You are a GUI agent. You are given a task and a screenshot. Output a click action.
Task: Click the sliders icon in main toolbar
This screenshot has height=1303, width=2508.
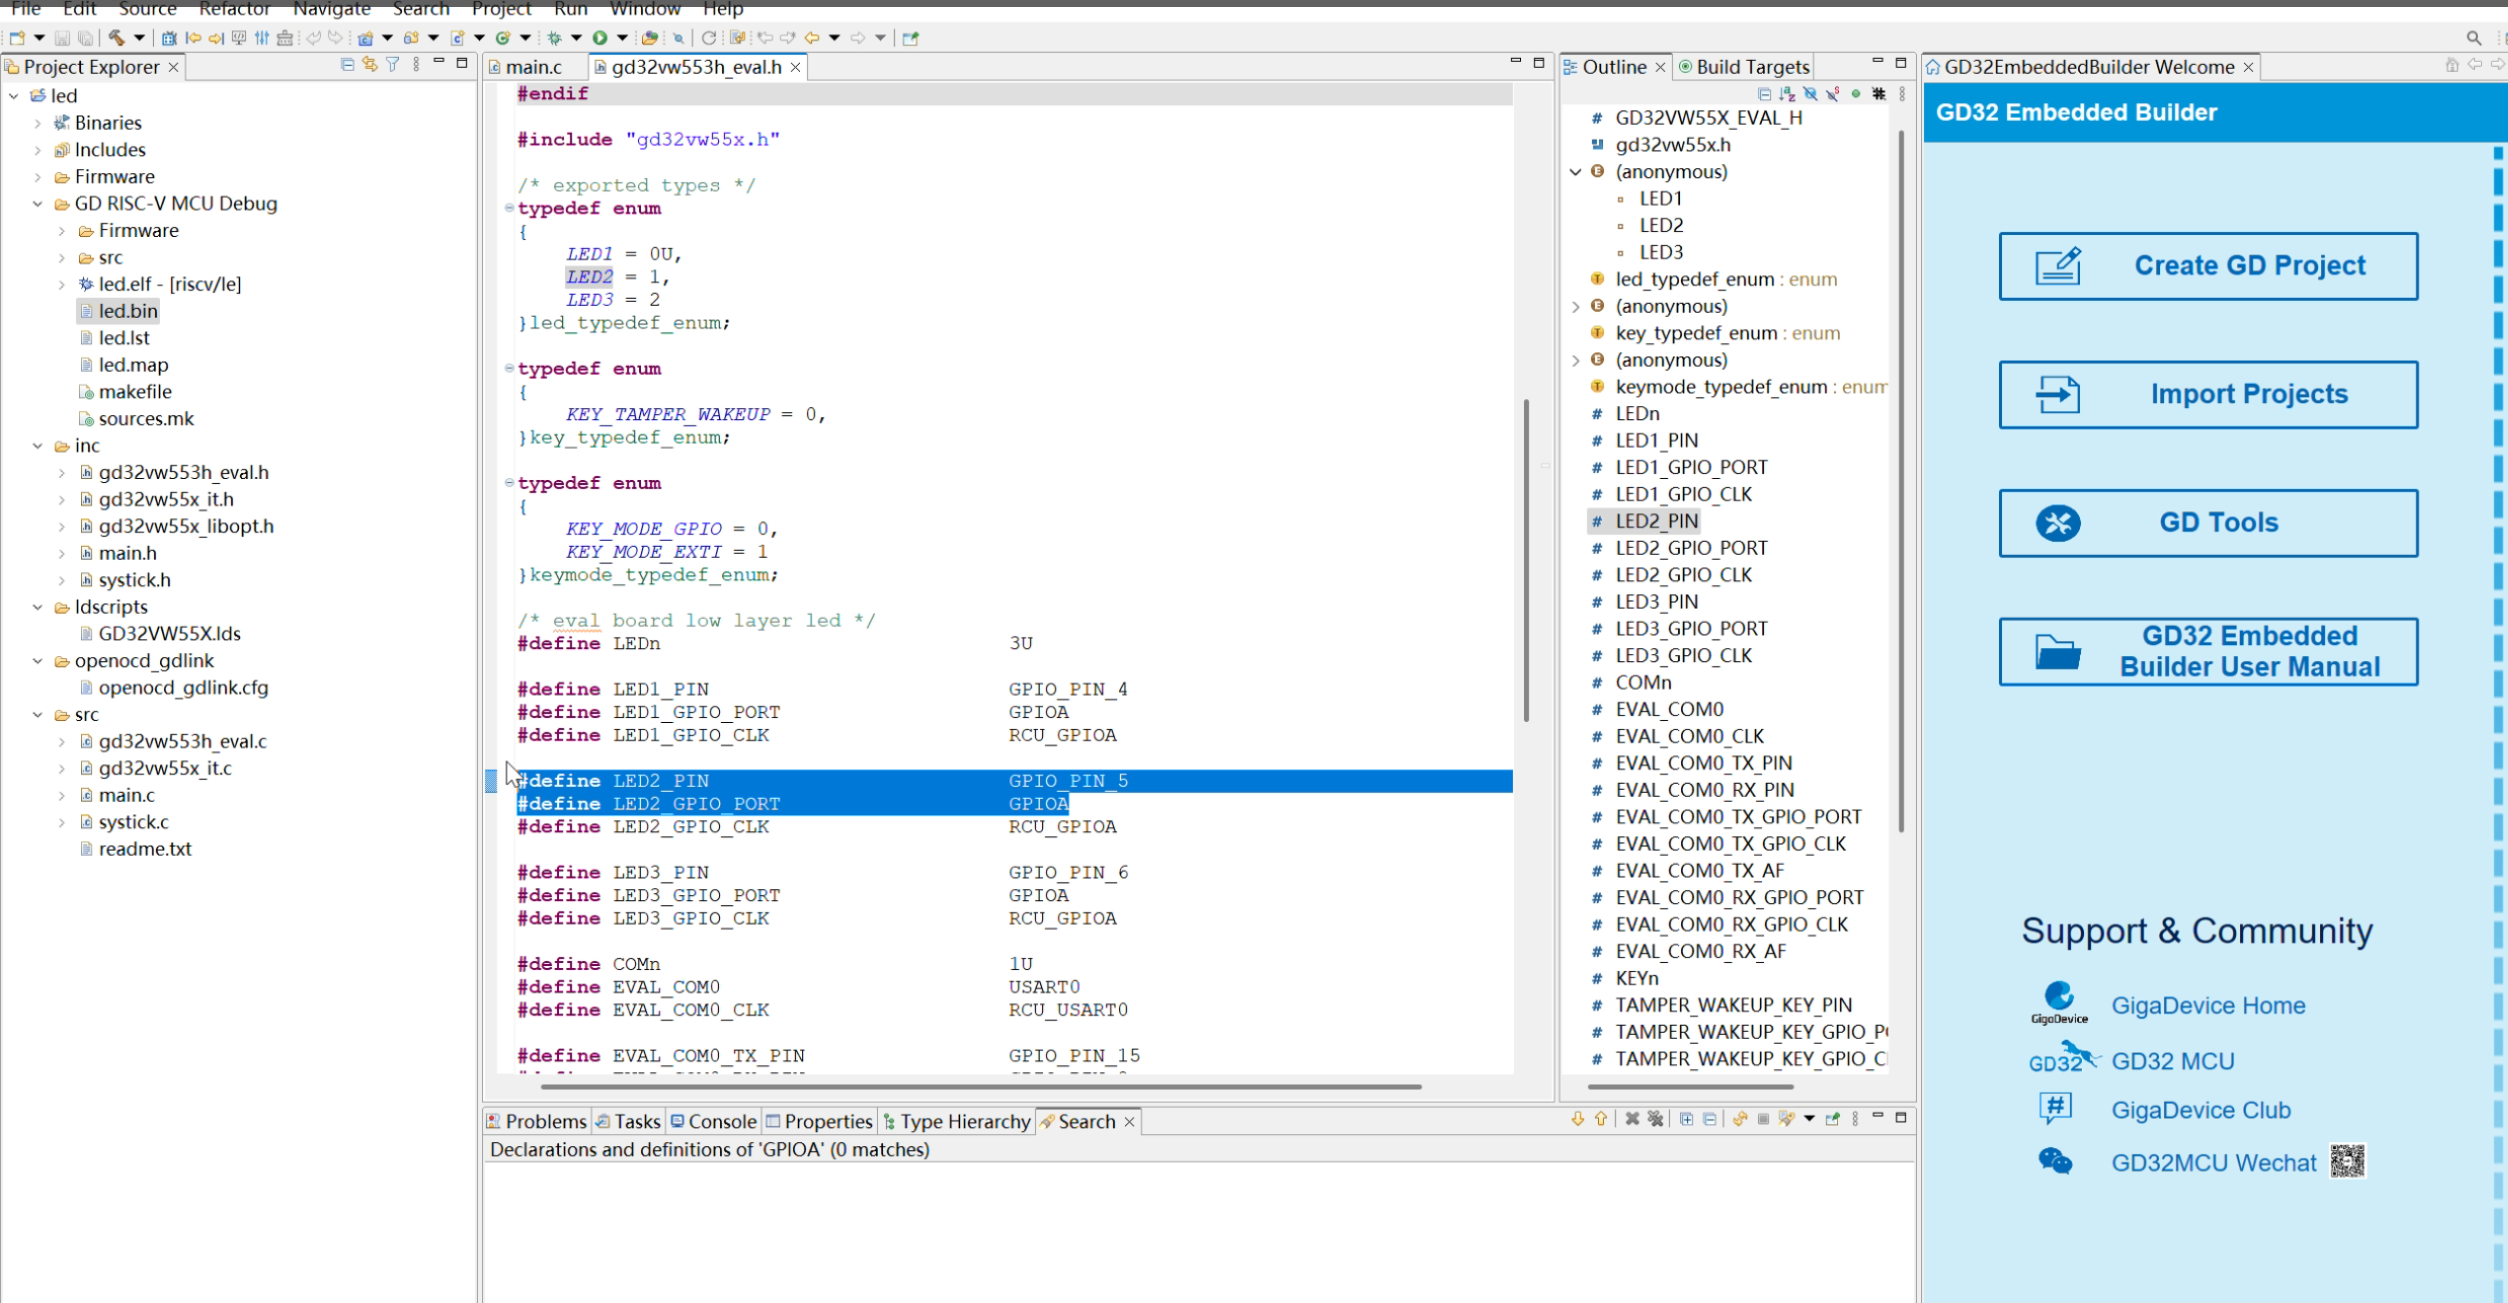(262, 38)
